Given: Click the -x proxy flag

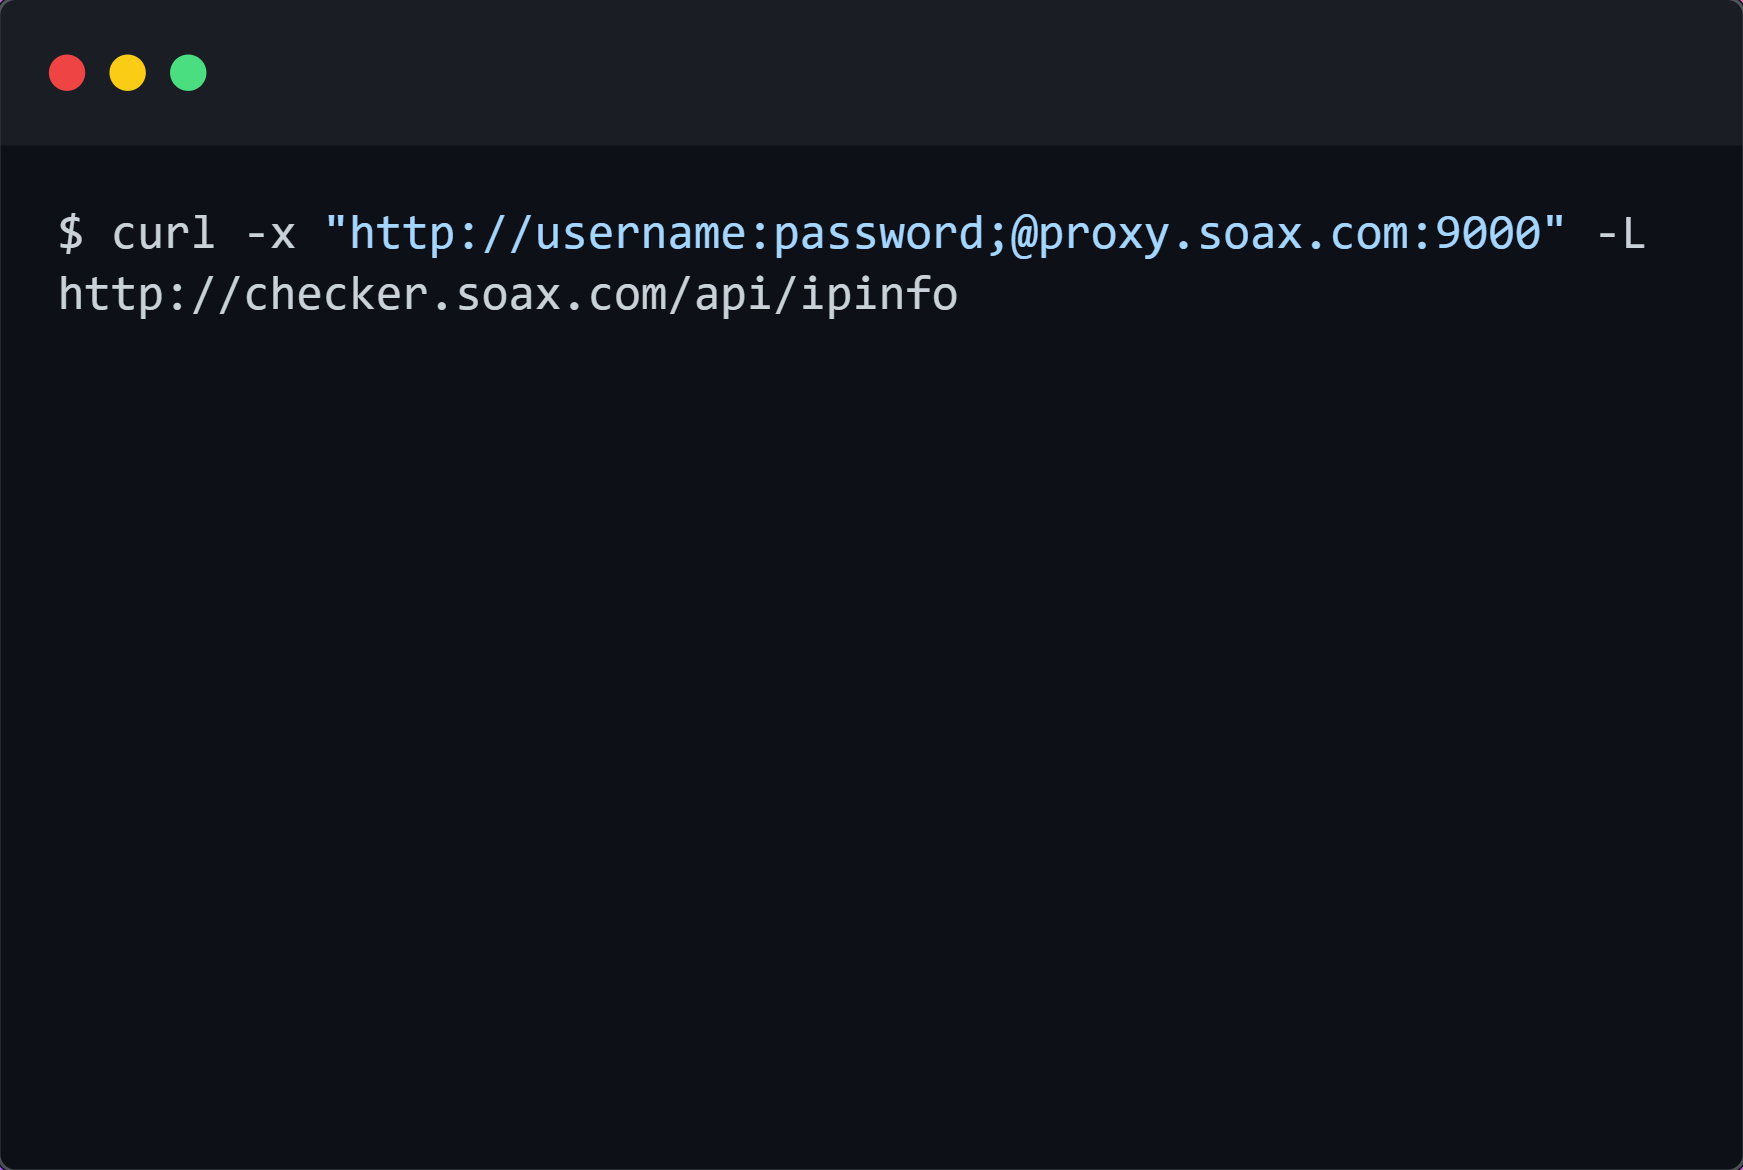Looking at the screenshot, I should pyautogui.click(x=270, y=233).
